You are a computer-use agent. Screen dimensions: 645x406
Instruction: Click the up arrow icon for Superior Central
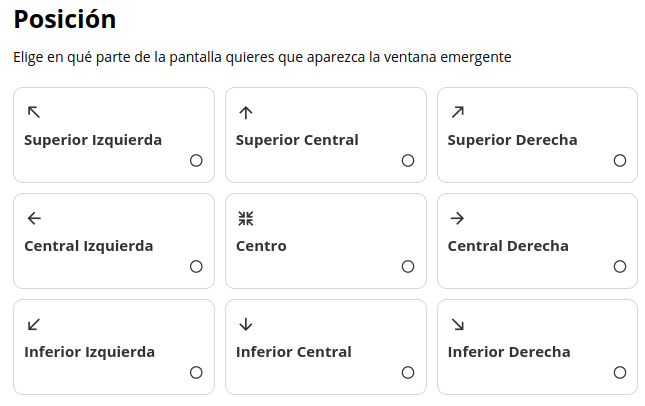click(x=246, y=112)
